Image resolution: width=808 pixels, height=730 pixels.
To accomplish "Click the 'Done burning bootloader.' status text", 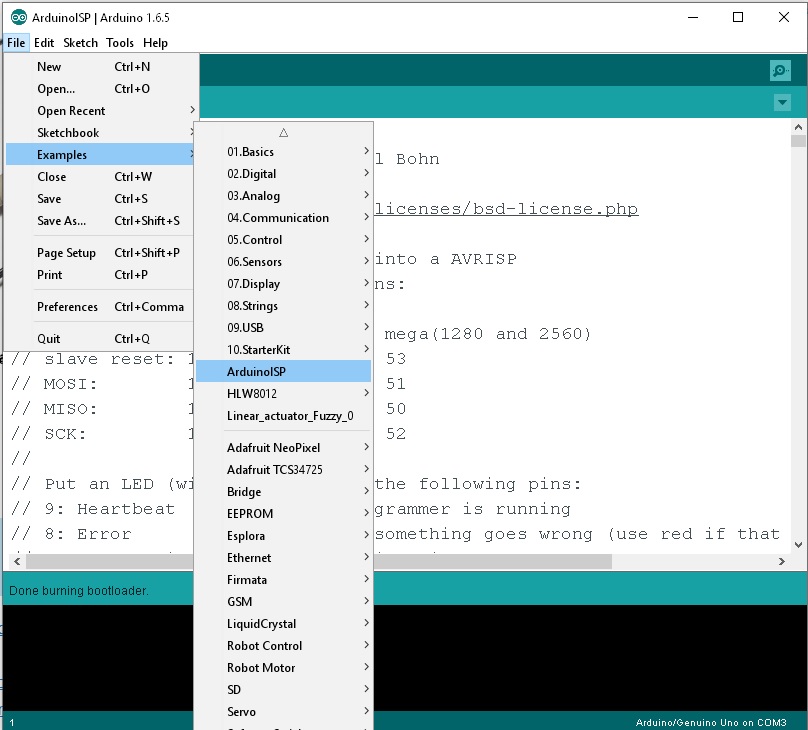I will [x=79, y=591].
